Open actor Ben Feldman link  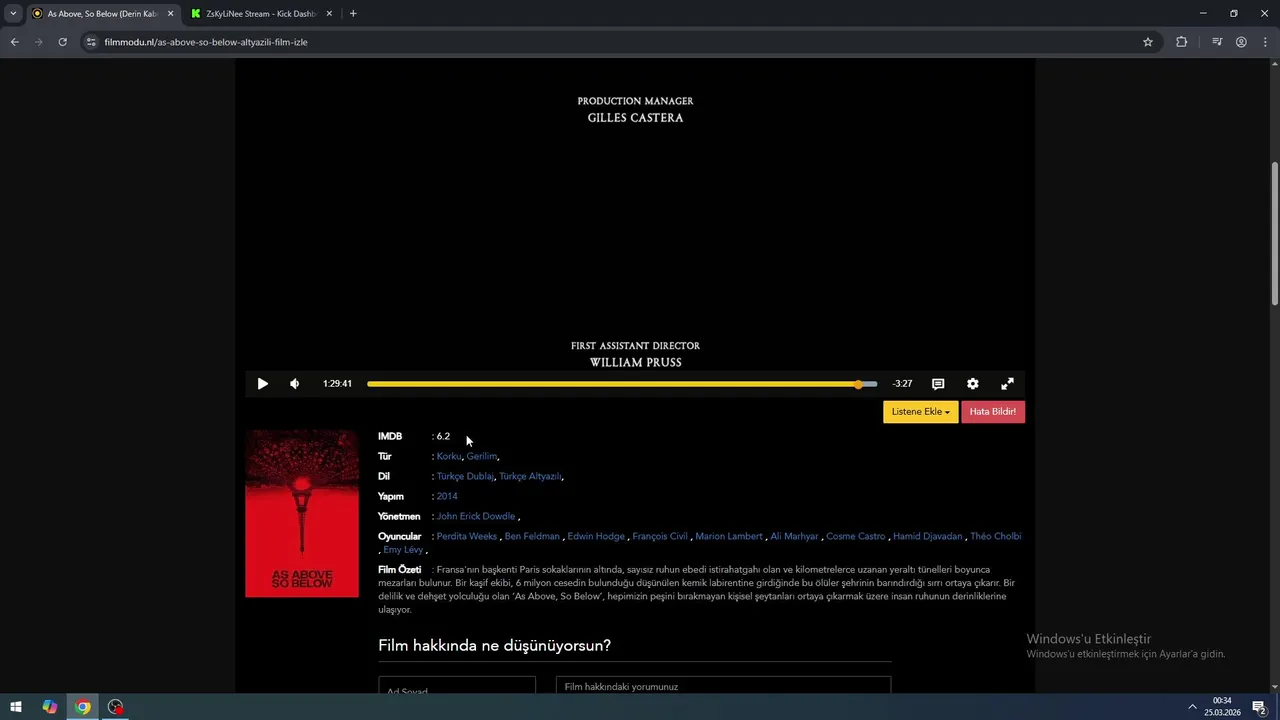532,537
